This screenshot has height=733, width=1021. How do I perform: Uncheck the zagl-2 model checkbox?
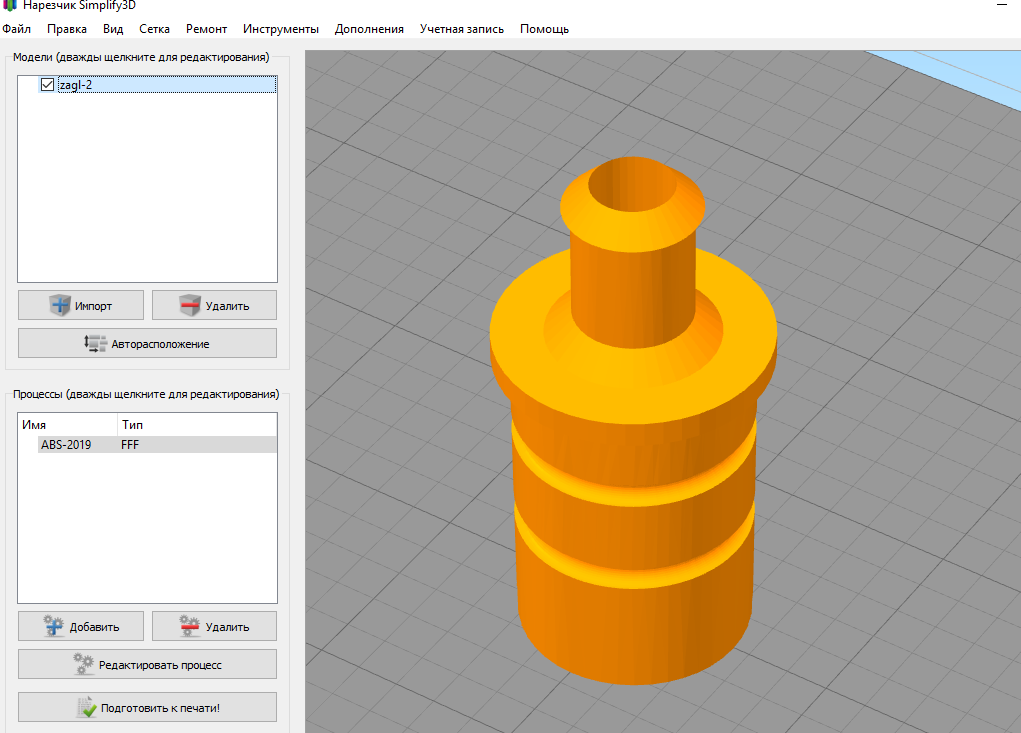coord(47,86)
